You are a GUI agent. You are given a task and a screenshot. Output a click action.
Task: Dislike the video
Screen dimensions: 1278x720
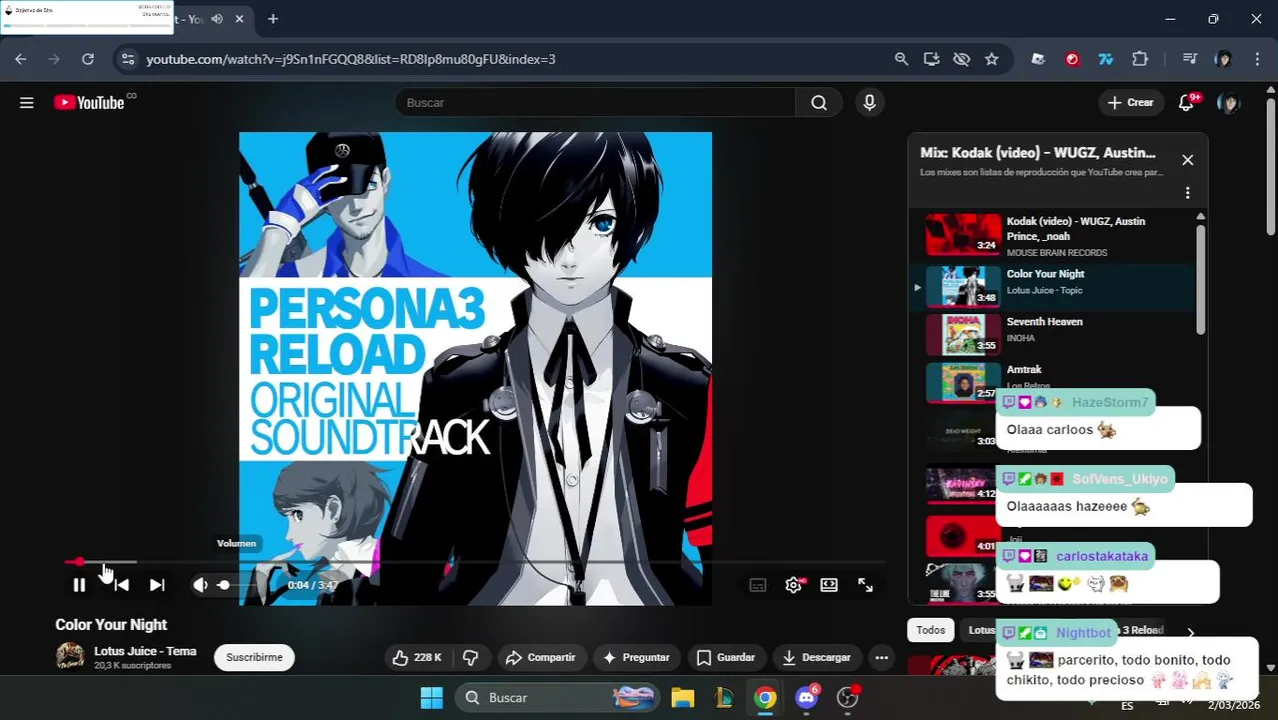(x=470, y=657)
